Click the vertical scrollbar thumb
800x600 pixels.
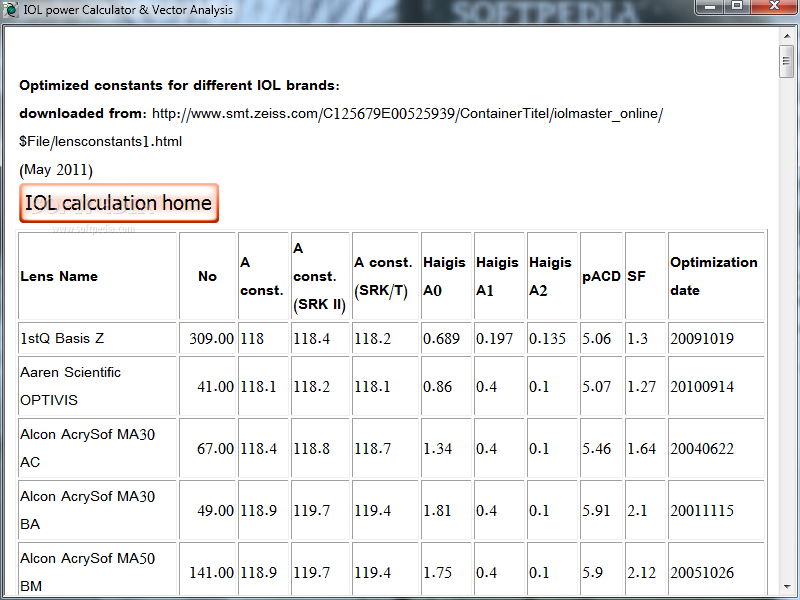pos(787,61)
